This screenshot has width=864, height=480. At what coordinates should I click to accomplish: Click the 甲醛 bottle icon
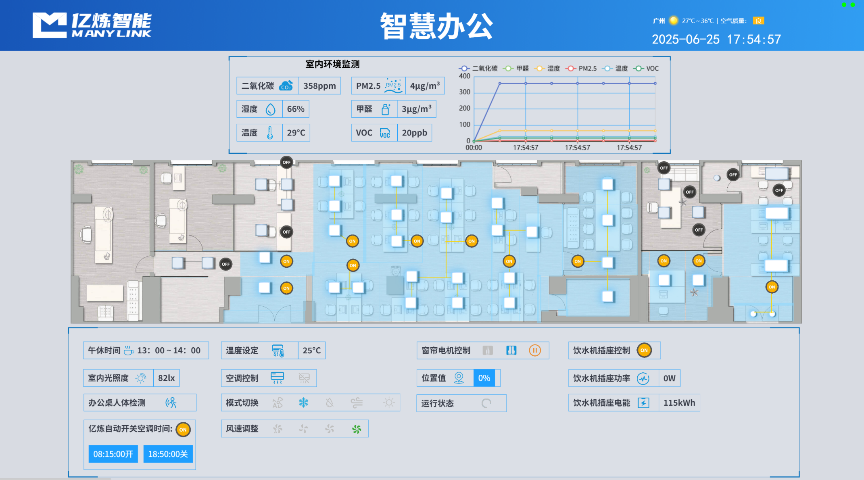point(386,109)
